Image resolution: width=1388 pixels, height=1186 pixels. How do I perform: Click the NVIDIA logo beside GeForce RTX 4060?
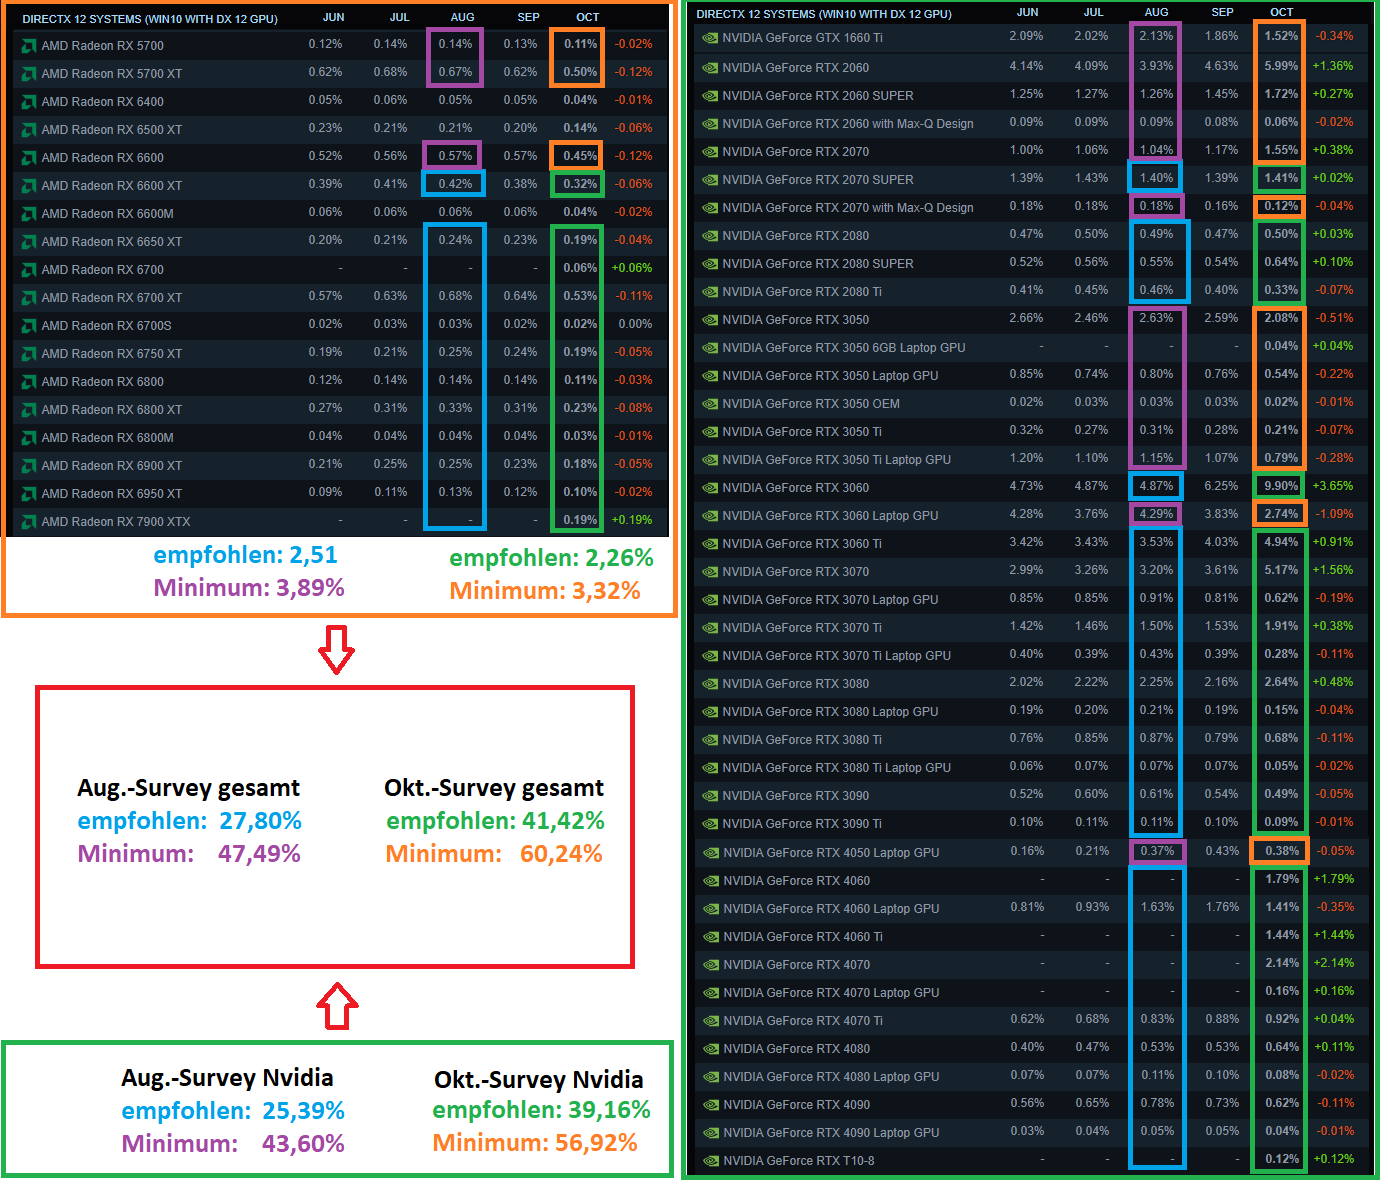pyautogui.click(x=711, y=881)
